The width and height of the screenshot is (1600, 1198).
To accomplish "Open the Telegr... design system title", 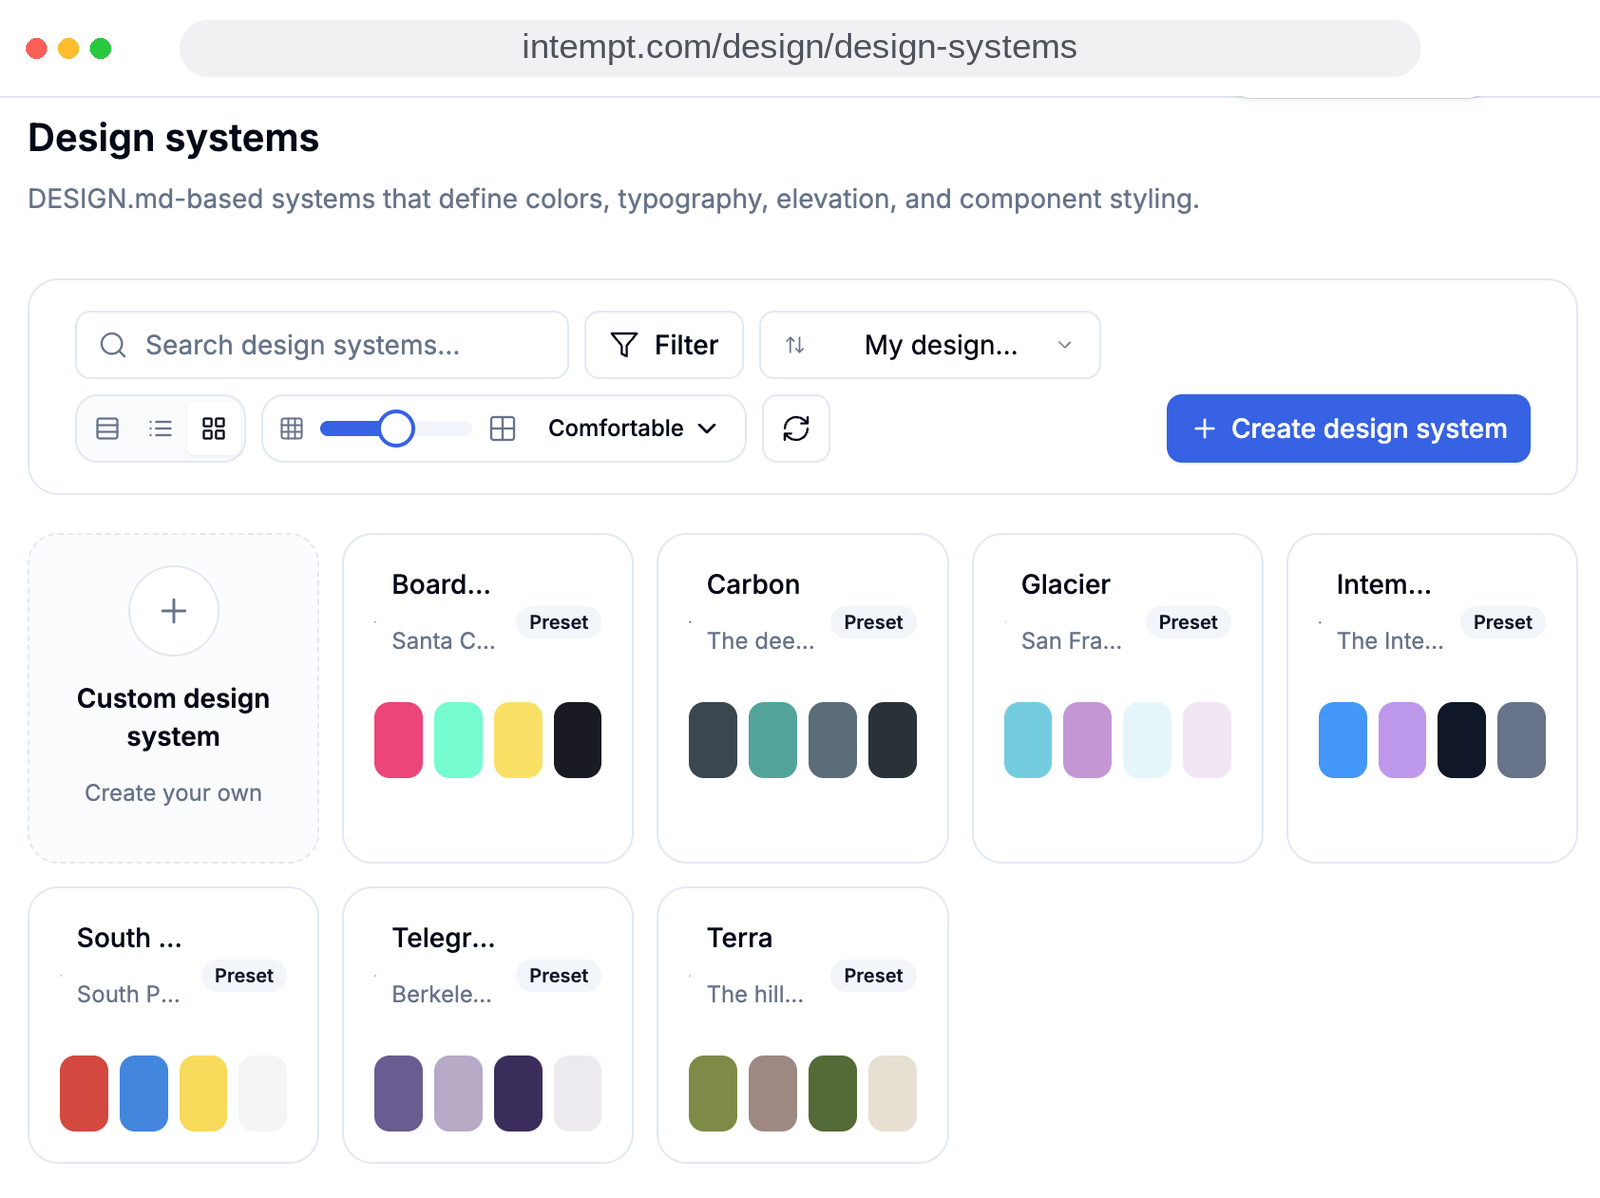I will [444, 938].
